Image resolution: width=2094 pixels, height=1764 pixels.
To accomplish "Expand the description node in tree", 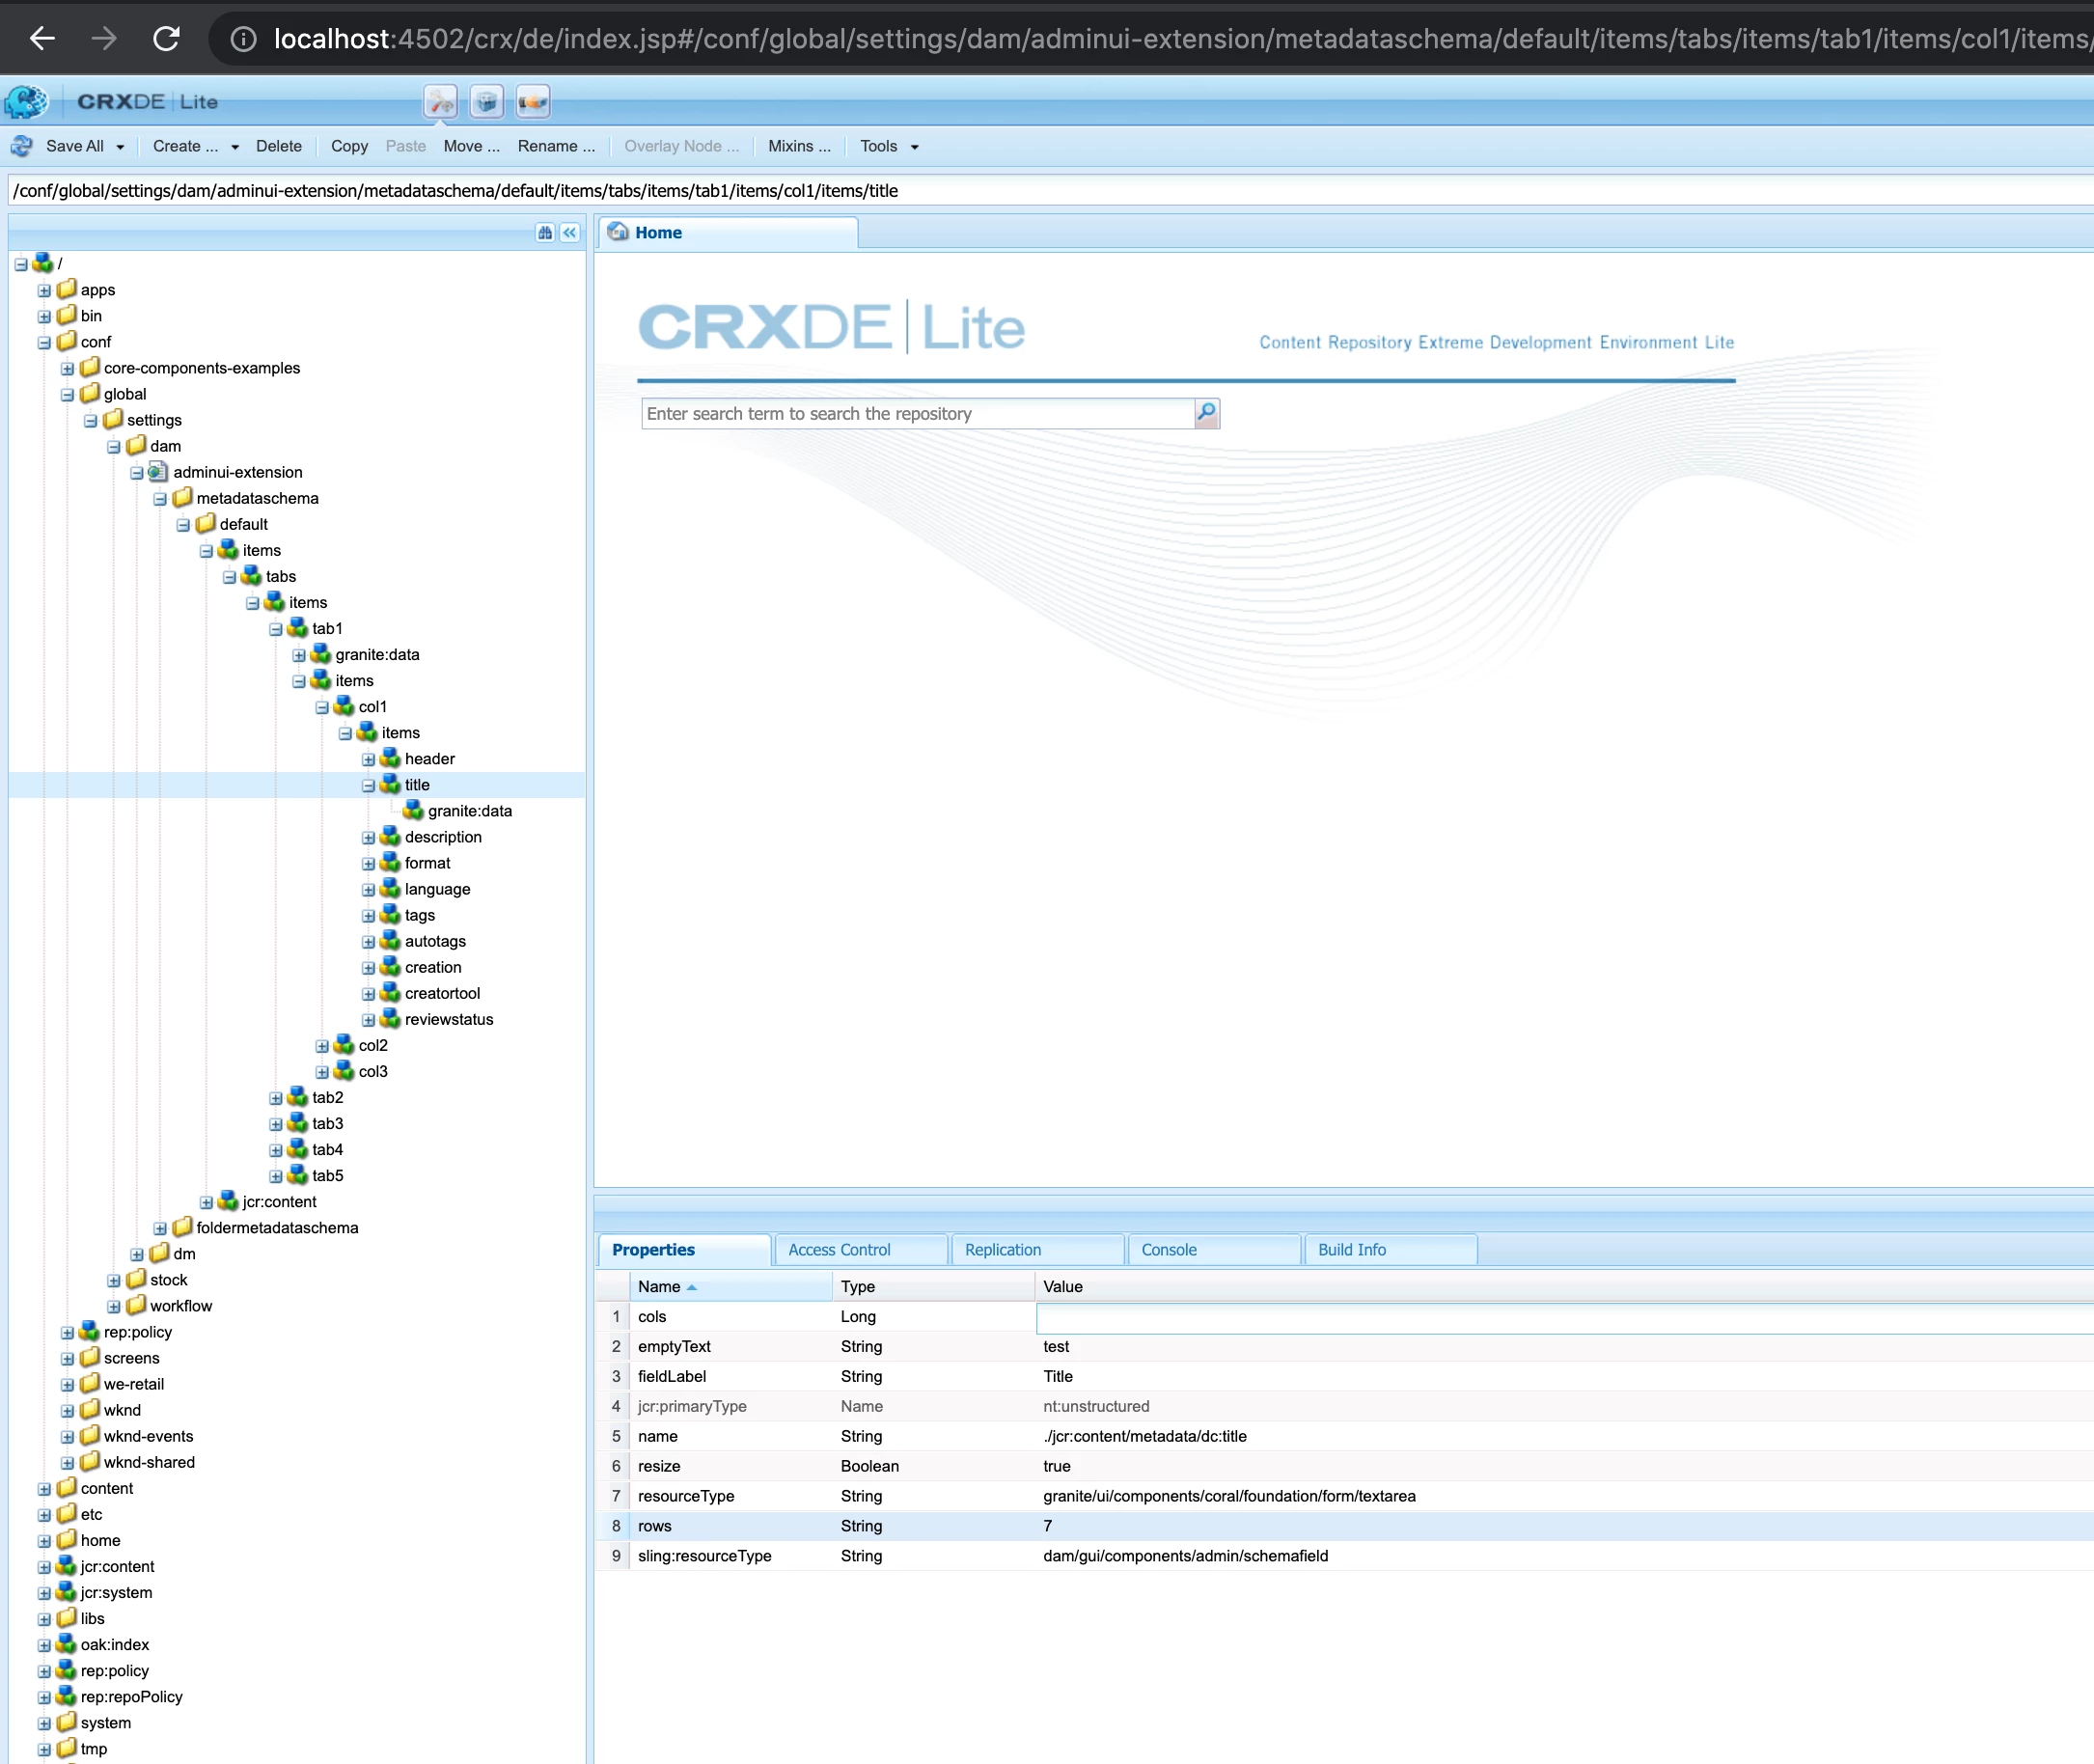I will [368, 838].
